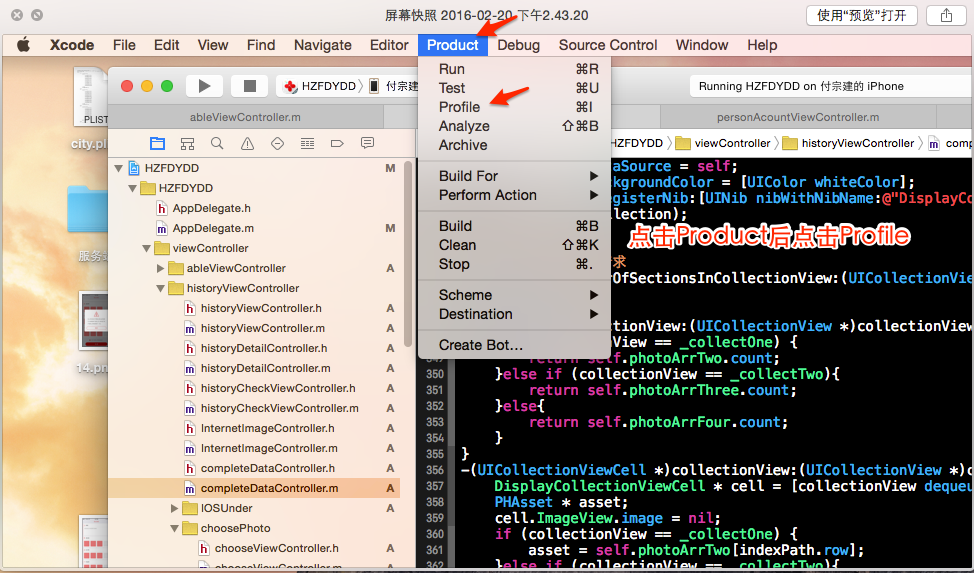Click the viewController folder icon in breadcrumb
The width and height of the screenshot is (974, 573).
683,144
